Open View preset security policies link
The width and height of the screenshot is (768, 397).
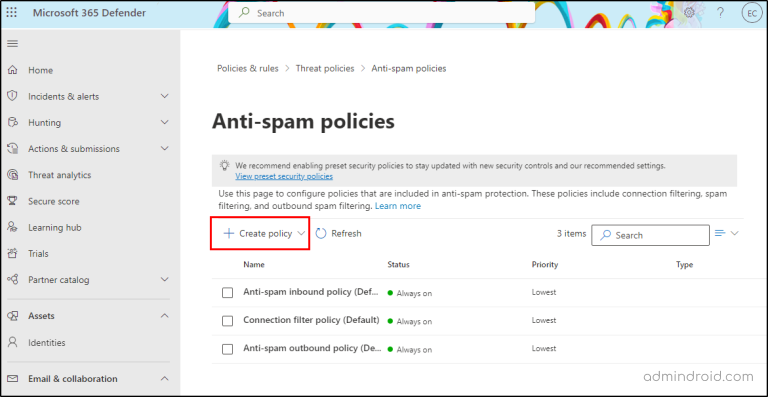[284, 176]
